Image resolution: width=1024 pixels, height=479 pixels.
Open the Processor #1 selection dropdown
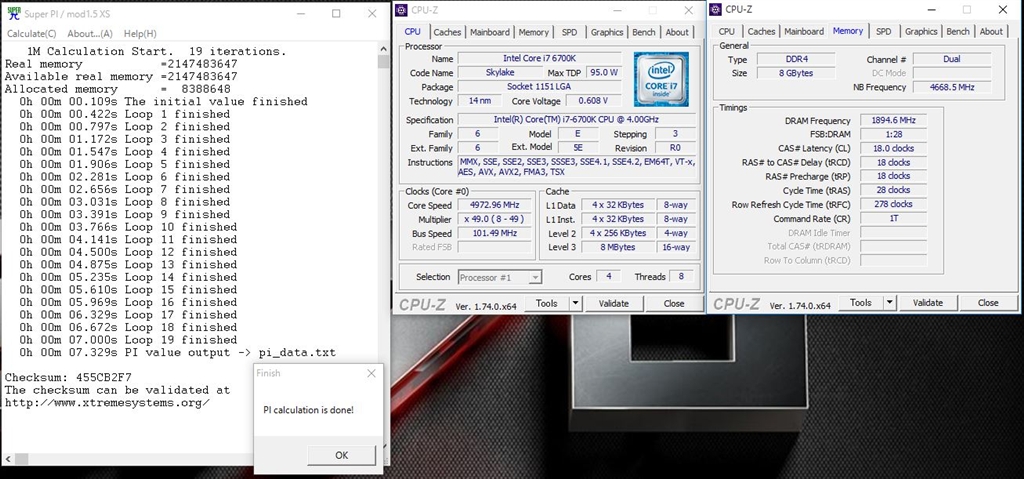coord(500,278)
